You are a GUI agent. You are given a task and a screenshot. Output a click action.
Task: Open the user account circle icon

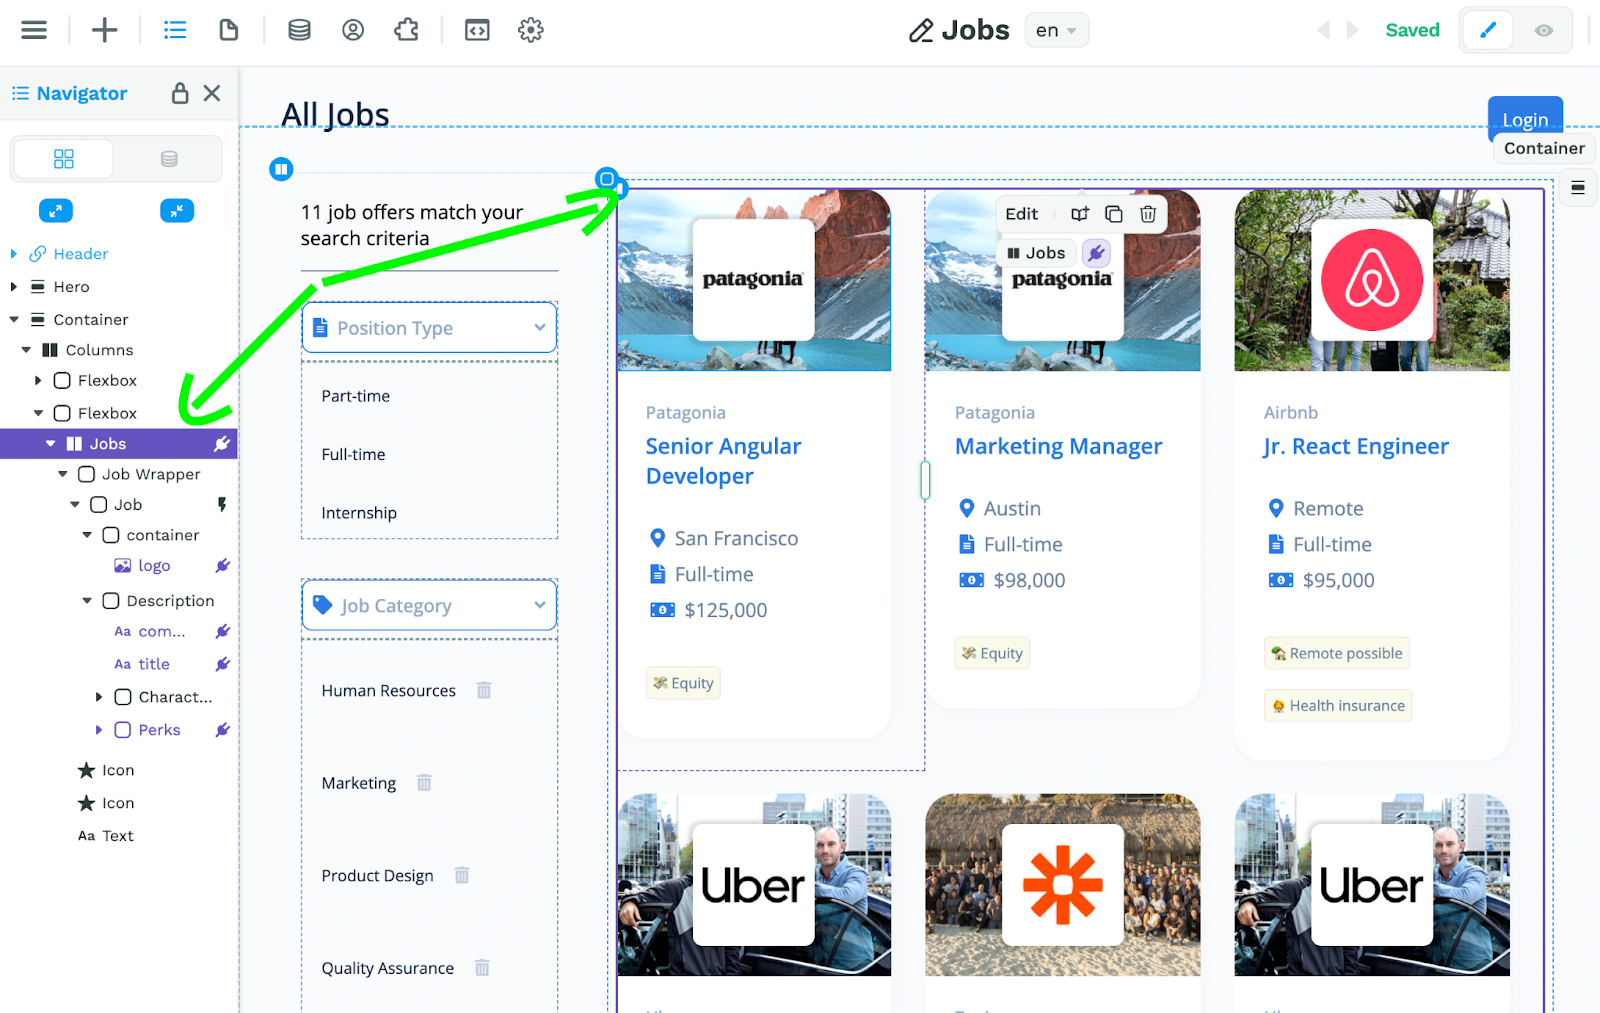coord(353,30)
